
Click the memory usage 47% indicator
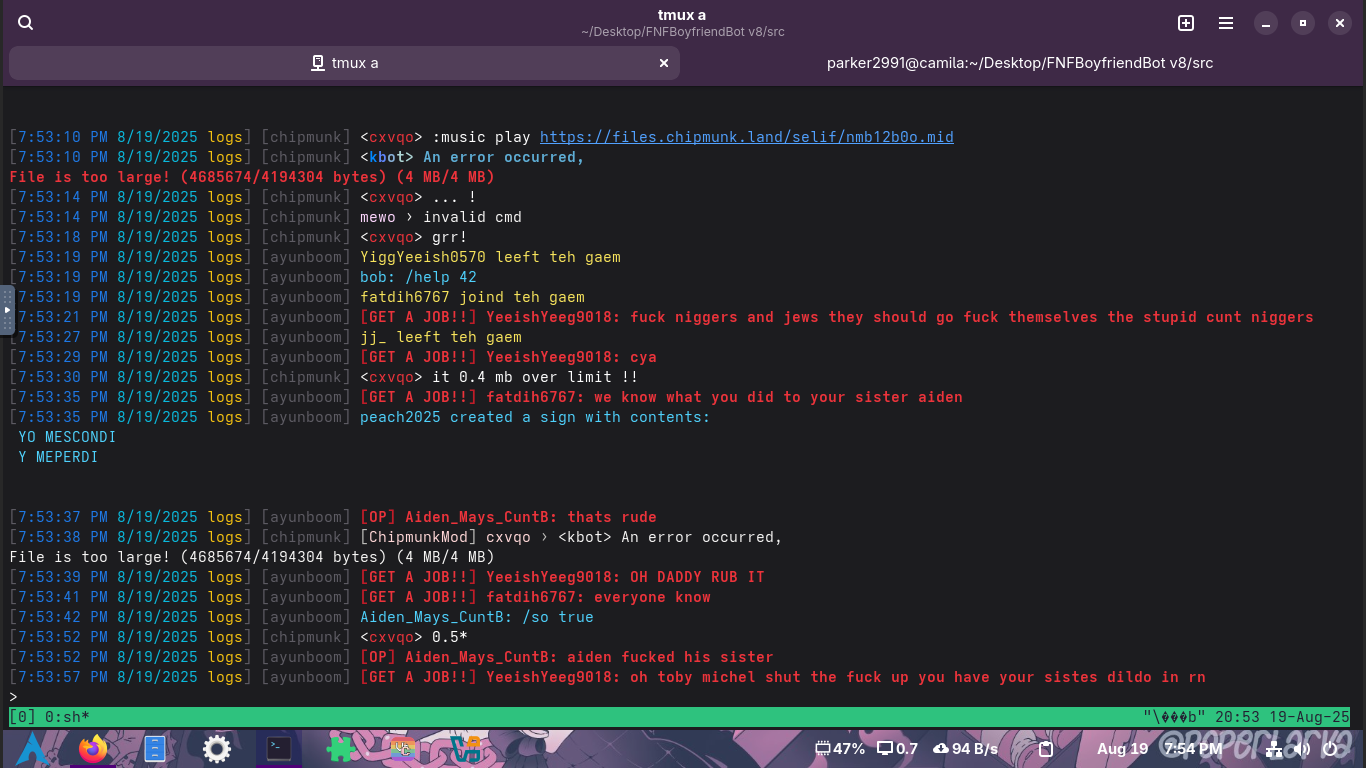[x=840, y=749]
